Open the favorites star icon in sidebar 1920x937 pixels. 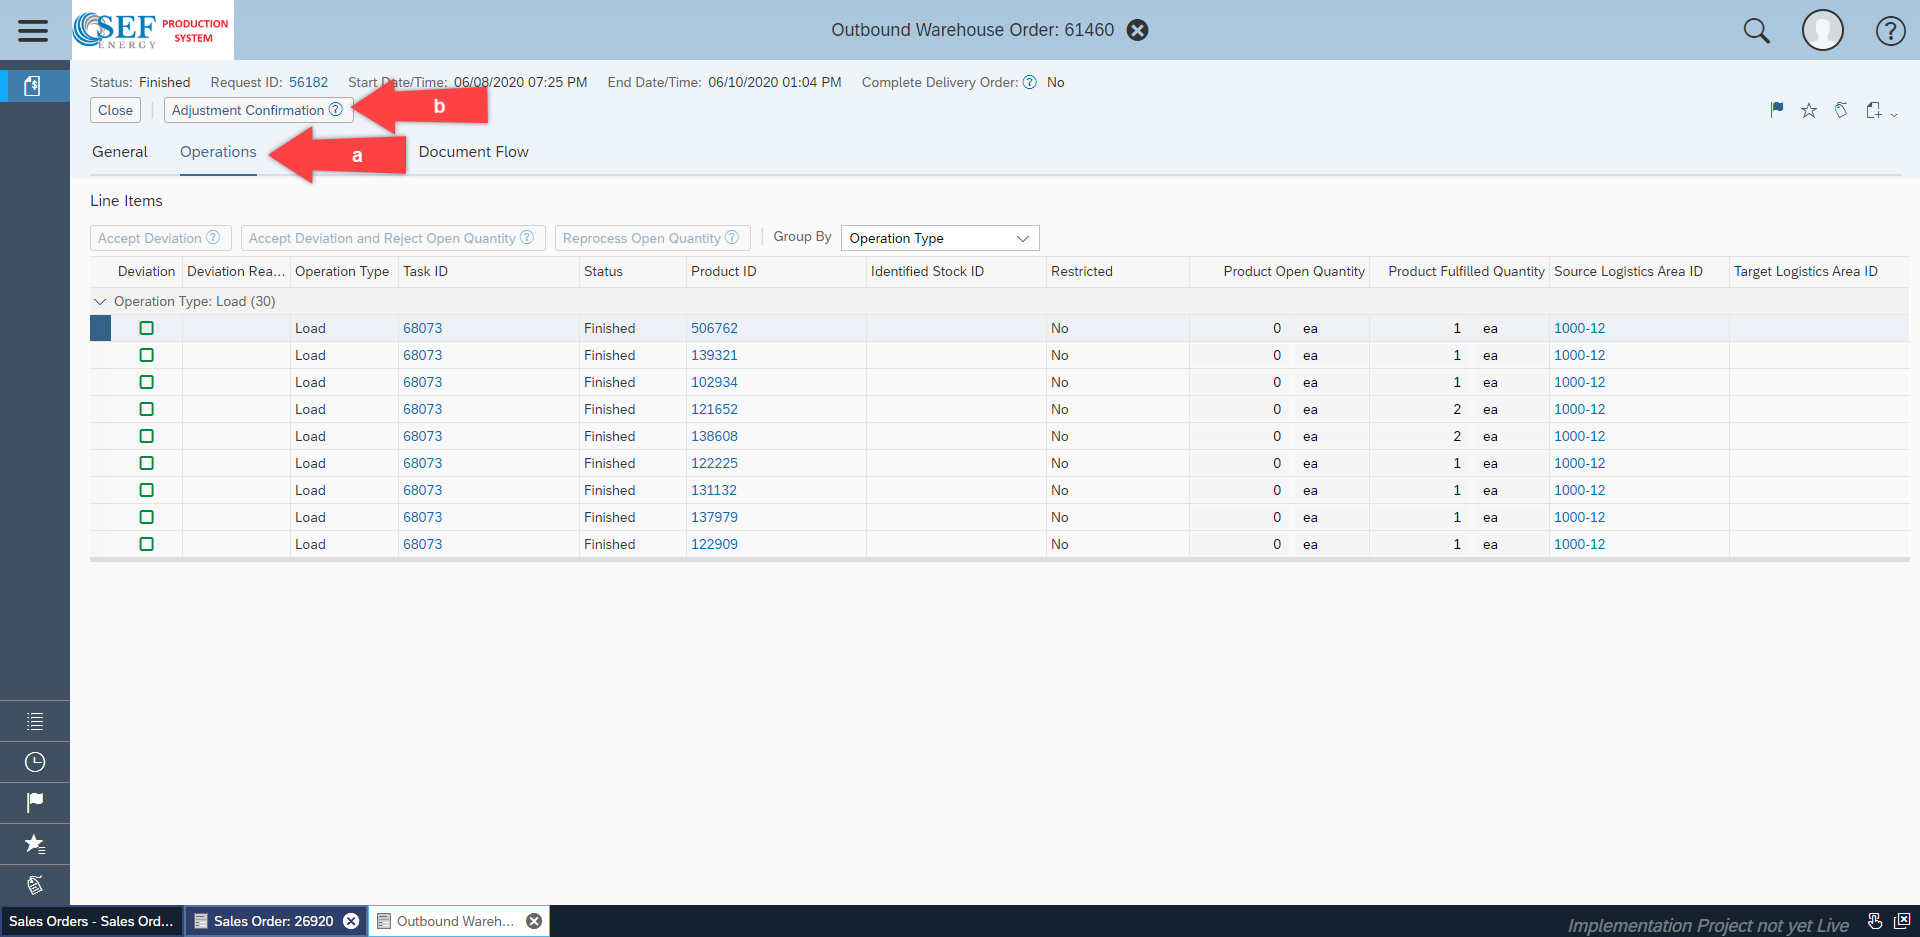coord(35,844)
